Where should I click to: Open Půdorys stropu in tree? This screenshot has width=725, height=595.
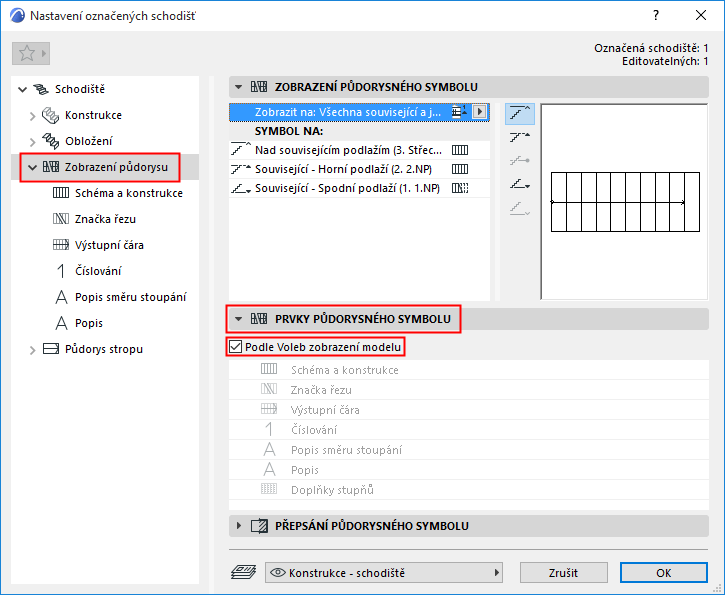104,349
